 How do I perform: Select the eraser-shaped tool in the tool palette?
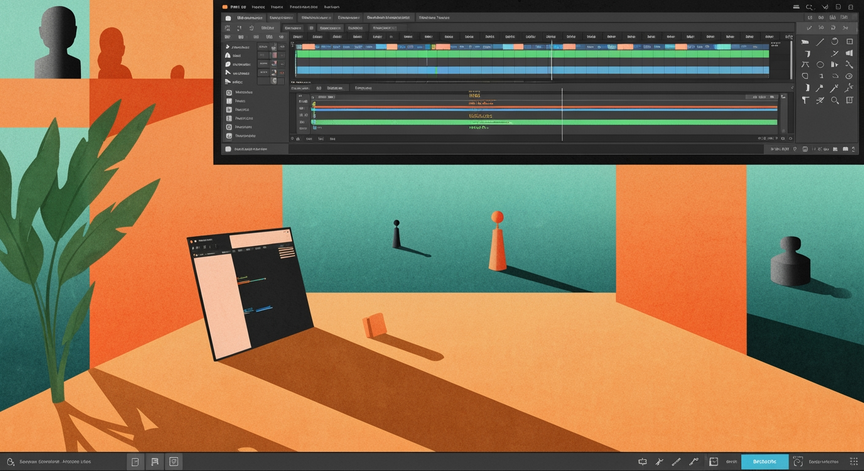tap(805, 42)
